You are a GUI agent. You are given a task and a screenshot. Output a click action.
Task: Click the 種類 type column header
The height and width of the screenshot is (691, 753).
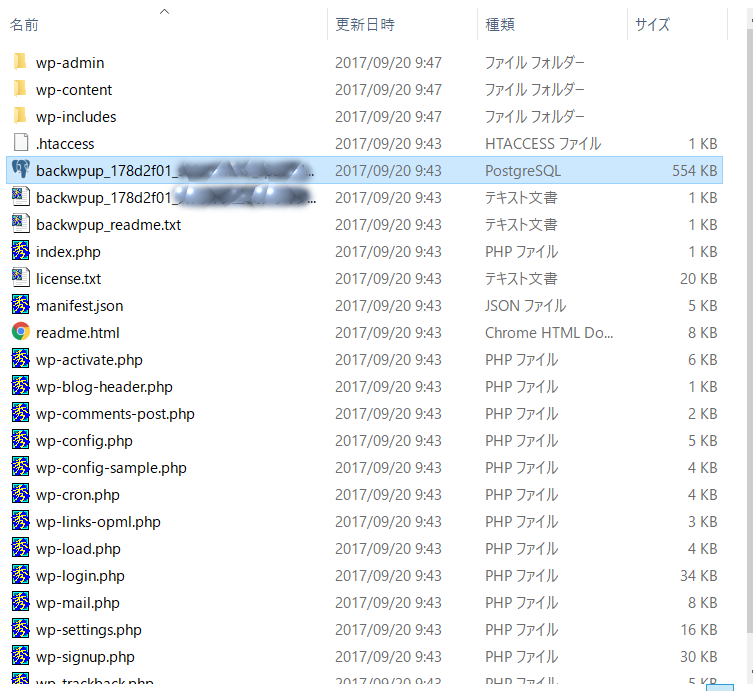pyautogui.click(x=500, y=25)
